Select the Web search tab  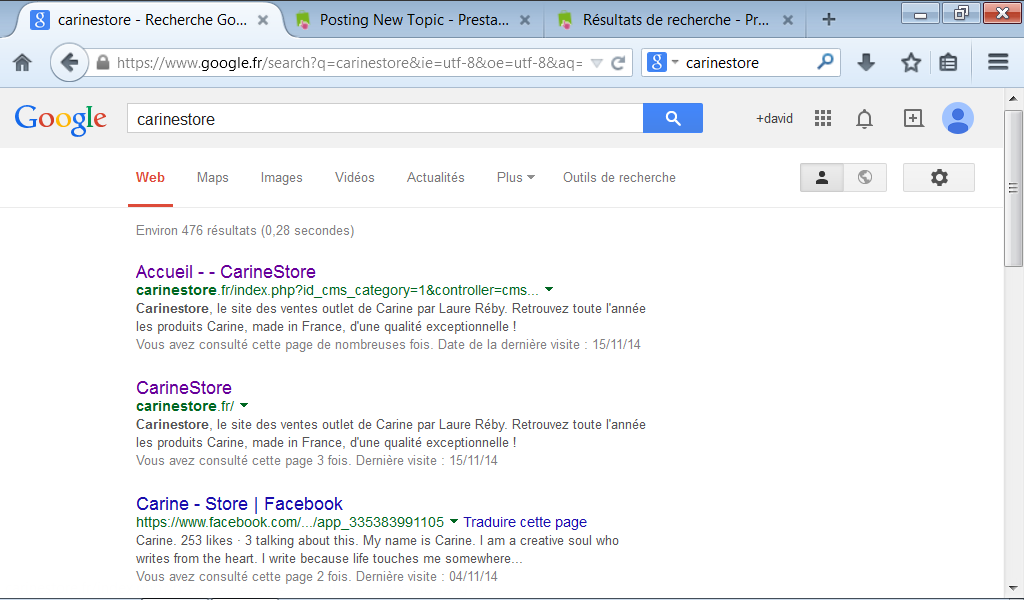pos(150,178)
